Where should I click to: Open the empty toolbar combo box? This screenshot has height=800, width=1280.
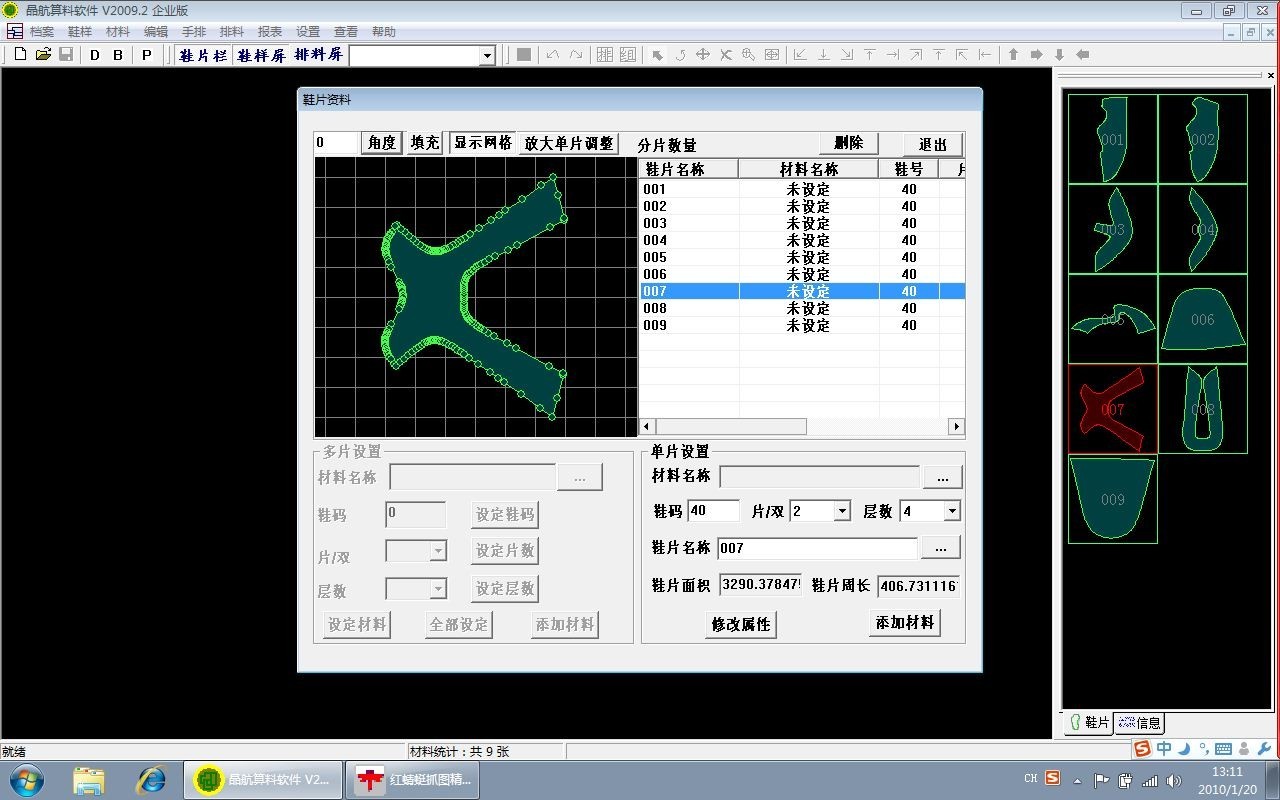tap(487, 56)
